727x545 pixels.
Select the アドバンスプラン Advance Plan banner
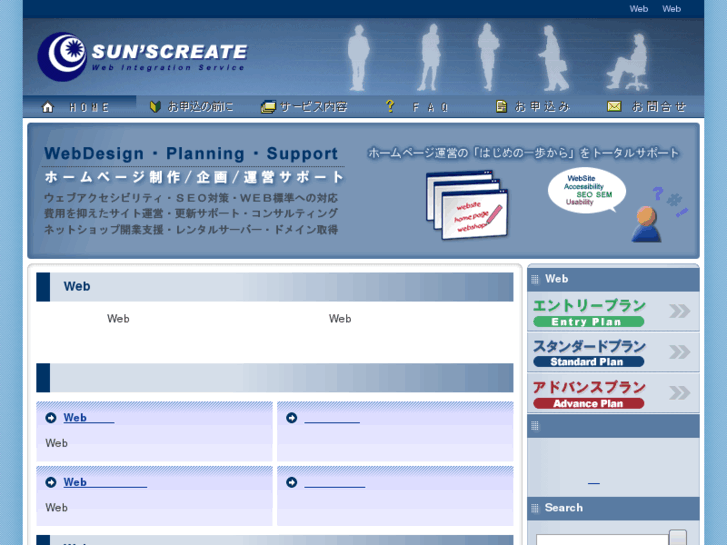(x=613, y=393)
